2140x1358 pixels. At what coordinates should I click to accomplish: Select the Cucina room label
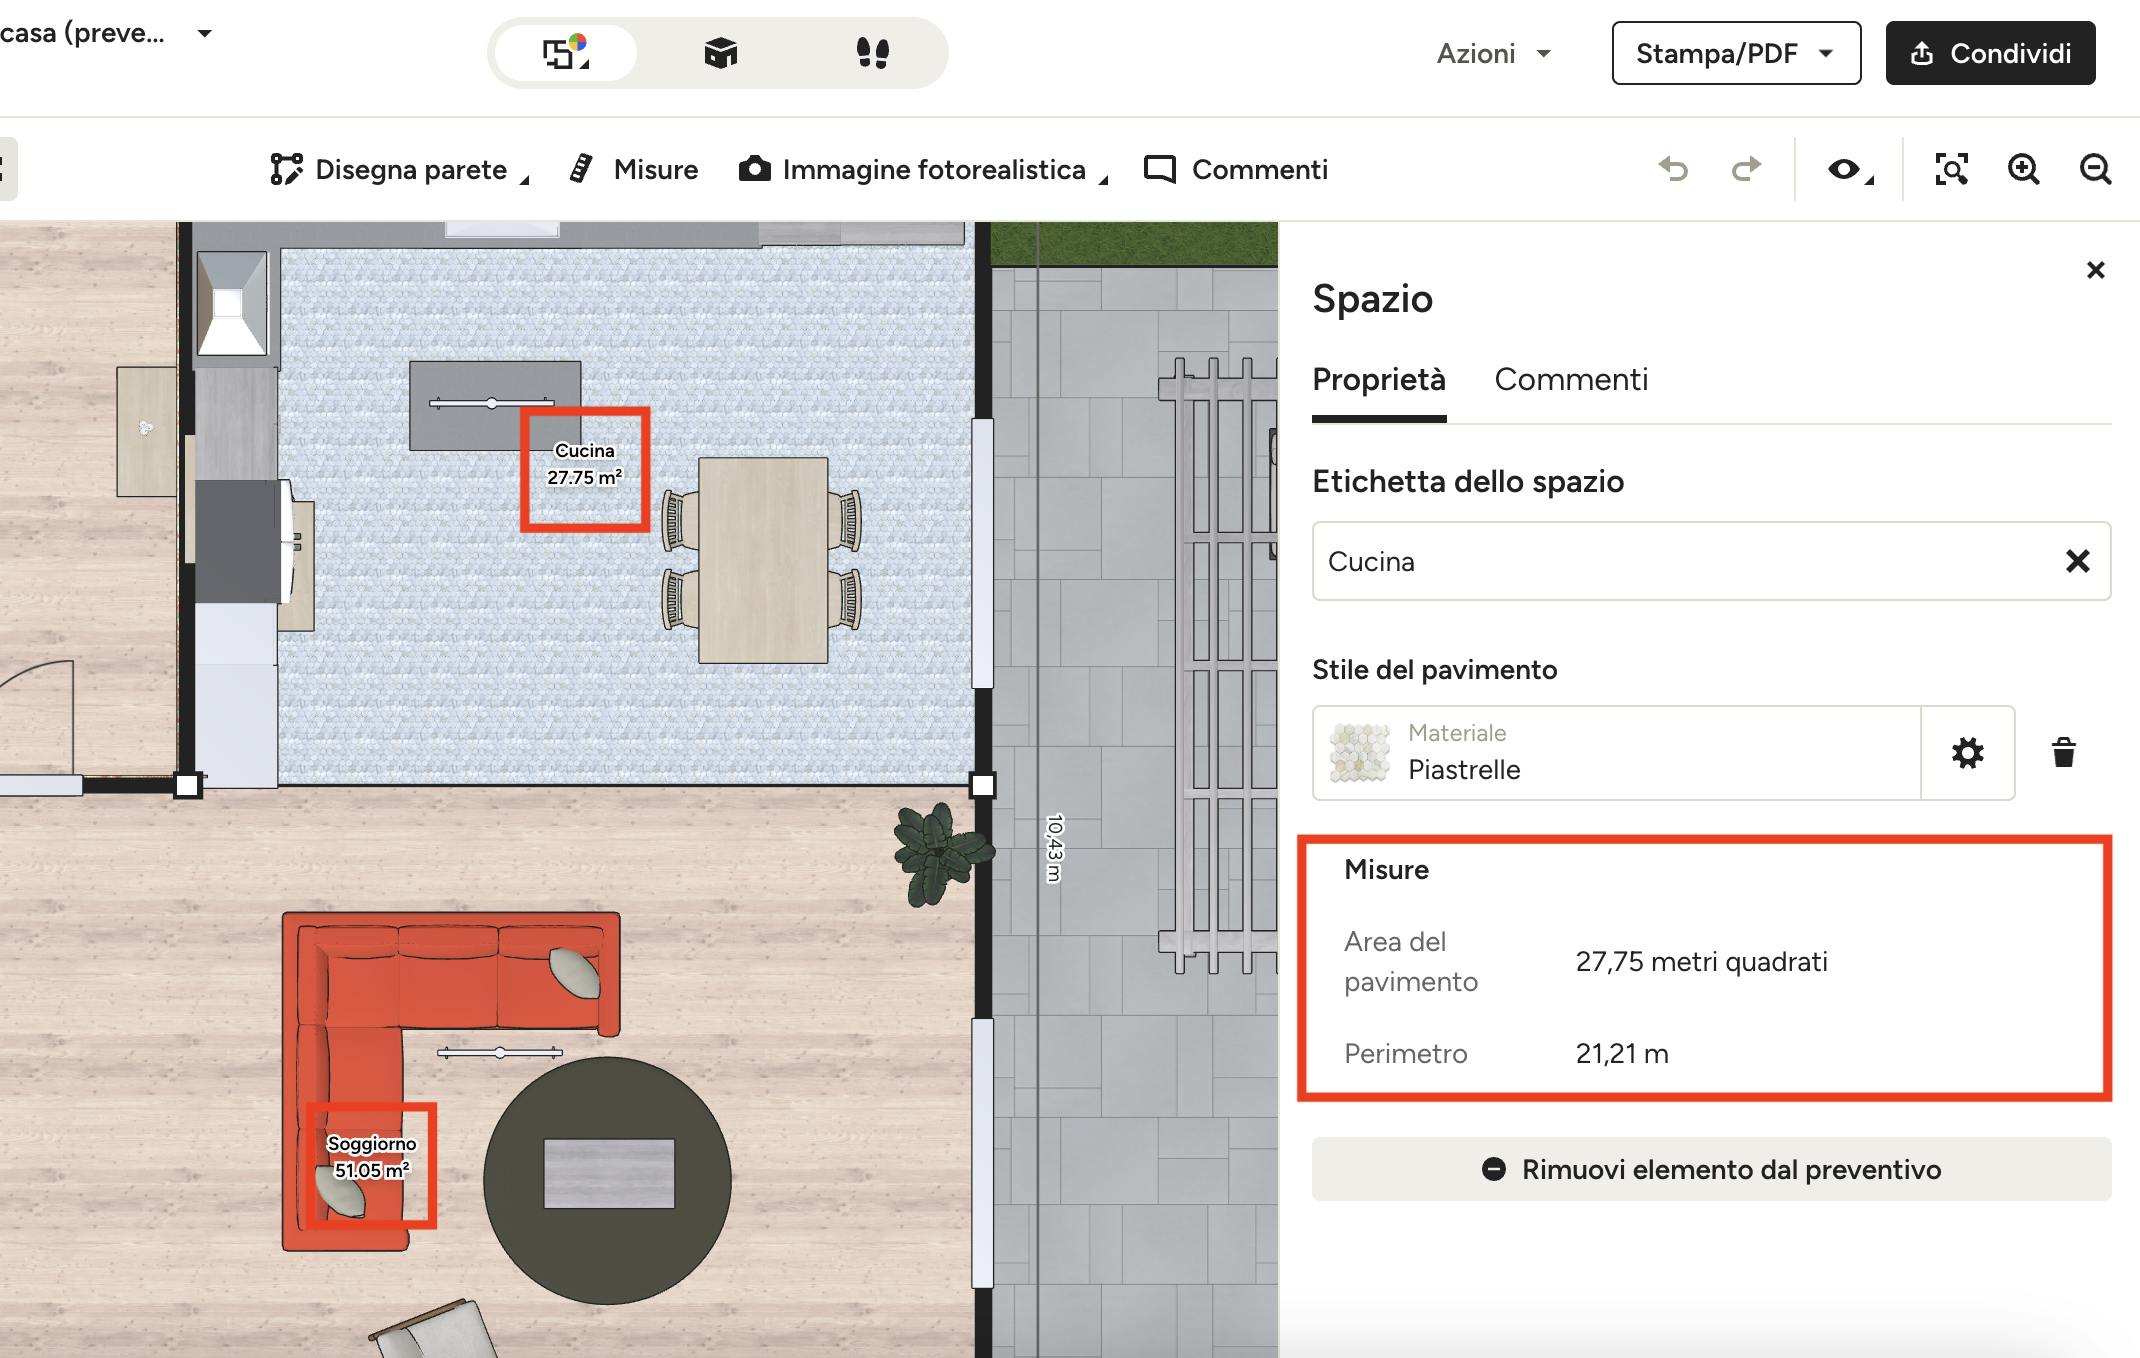[585, 464]
